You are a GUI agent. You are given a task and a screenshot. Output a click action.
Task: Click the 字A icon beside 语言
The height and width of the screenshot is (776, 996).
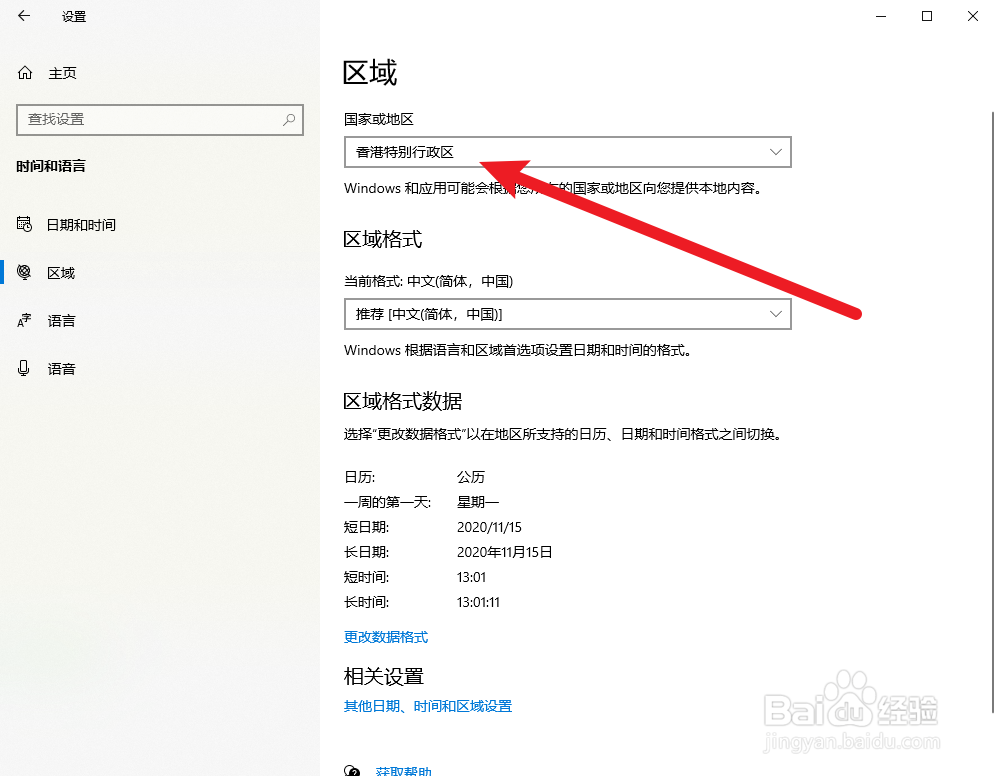coord(24,320)
